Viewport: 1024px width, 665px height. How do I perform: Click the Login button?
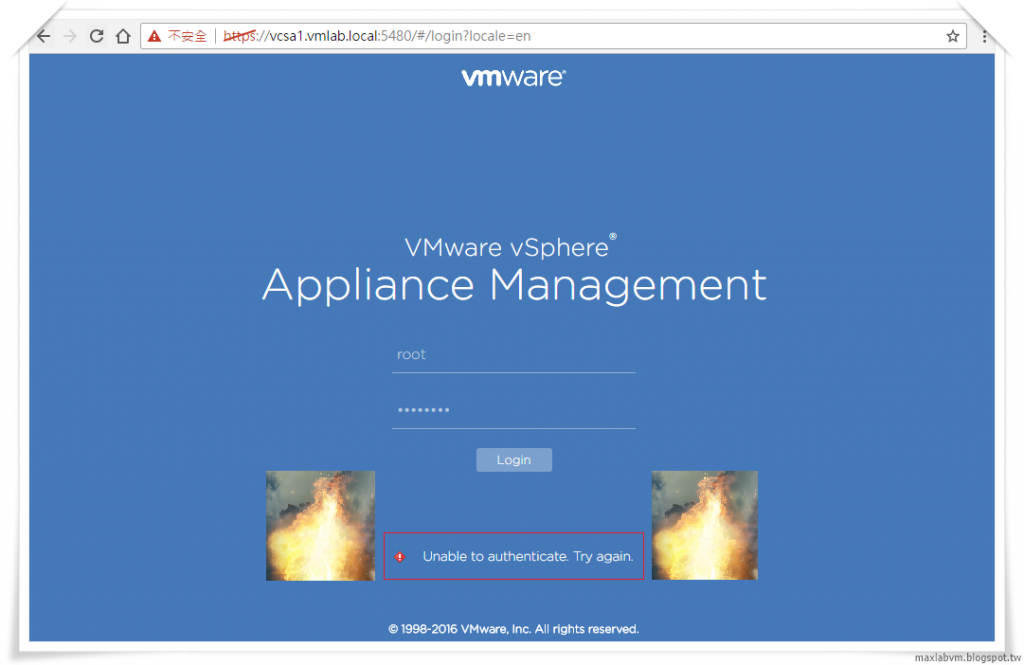[x=514, y=460]
